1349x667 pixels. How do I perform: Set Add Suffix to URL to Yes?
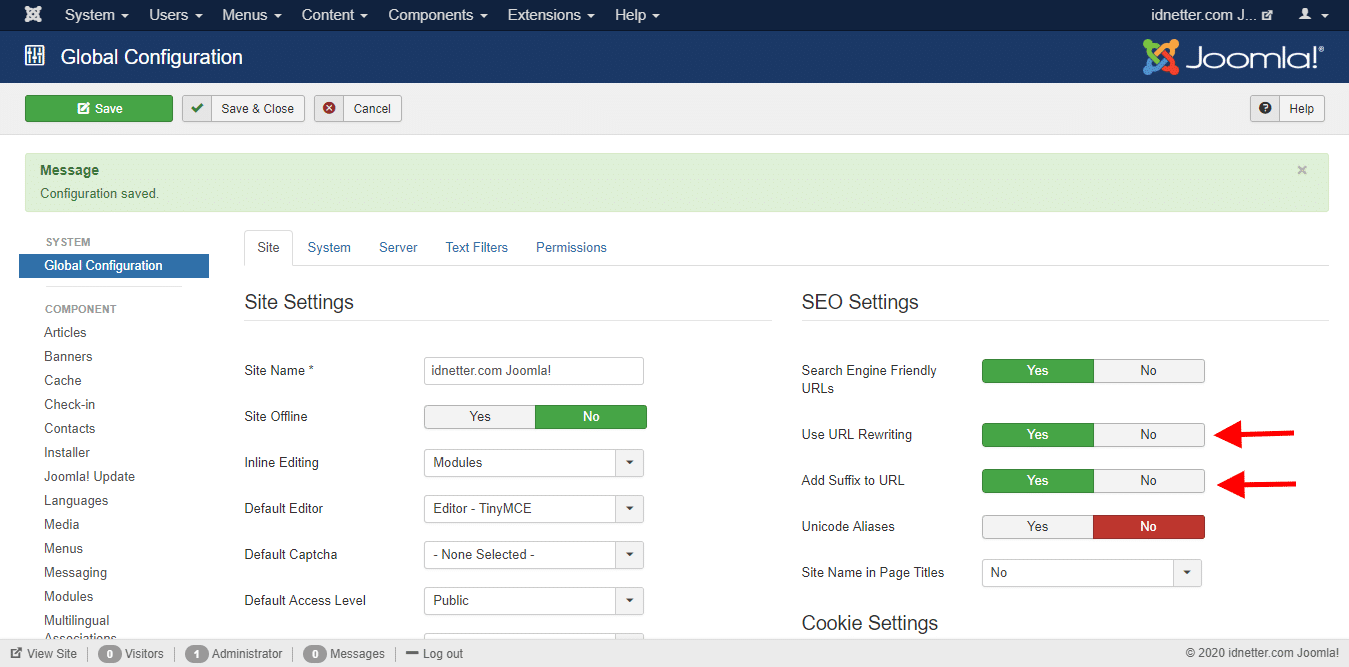pyautogui.click(x=1038, y=481)
